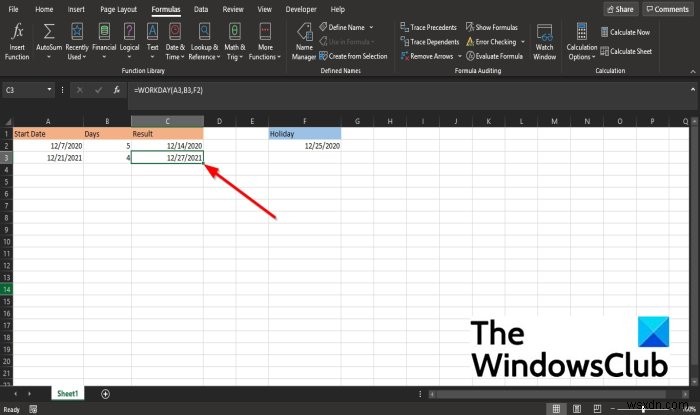Viewport: 700px width, 415px height.
Task: Click Calculate Now
Action: (625, 32)
